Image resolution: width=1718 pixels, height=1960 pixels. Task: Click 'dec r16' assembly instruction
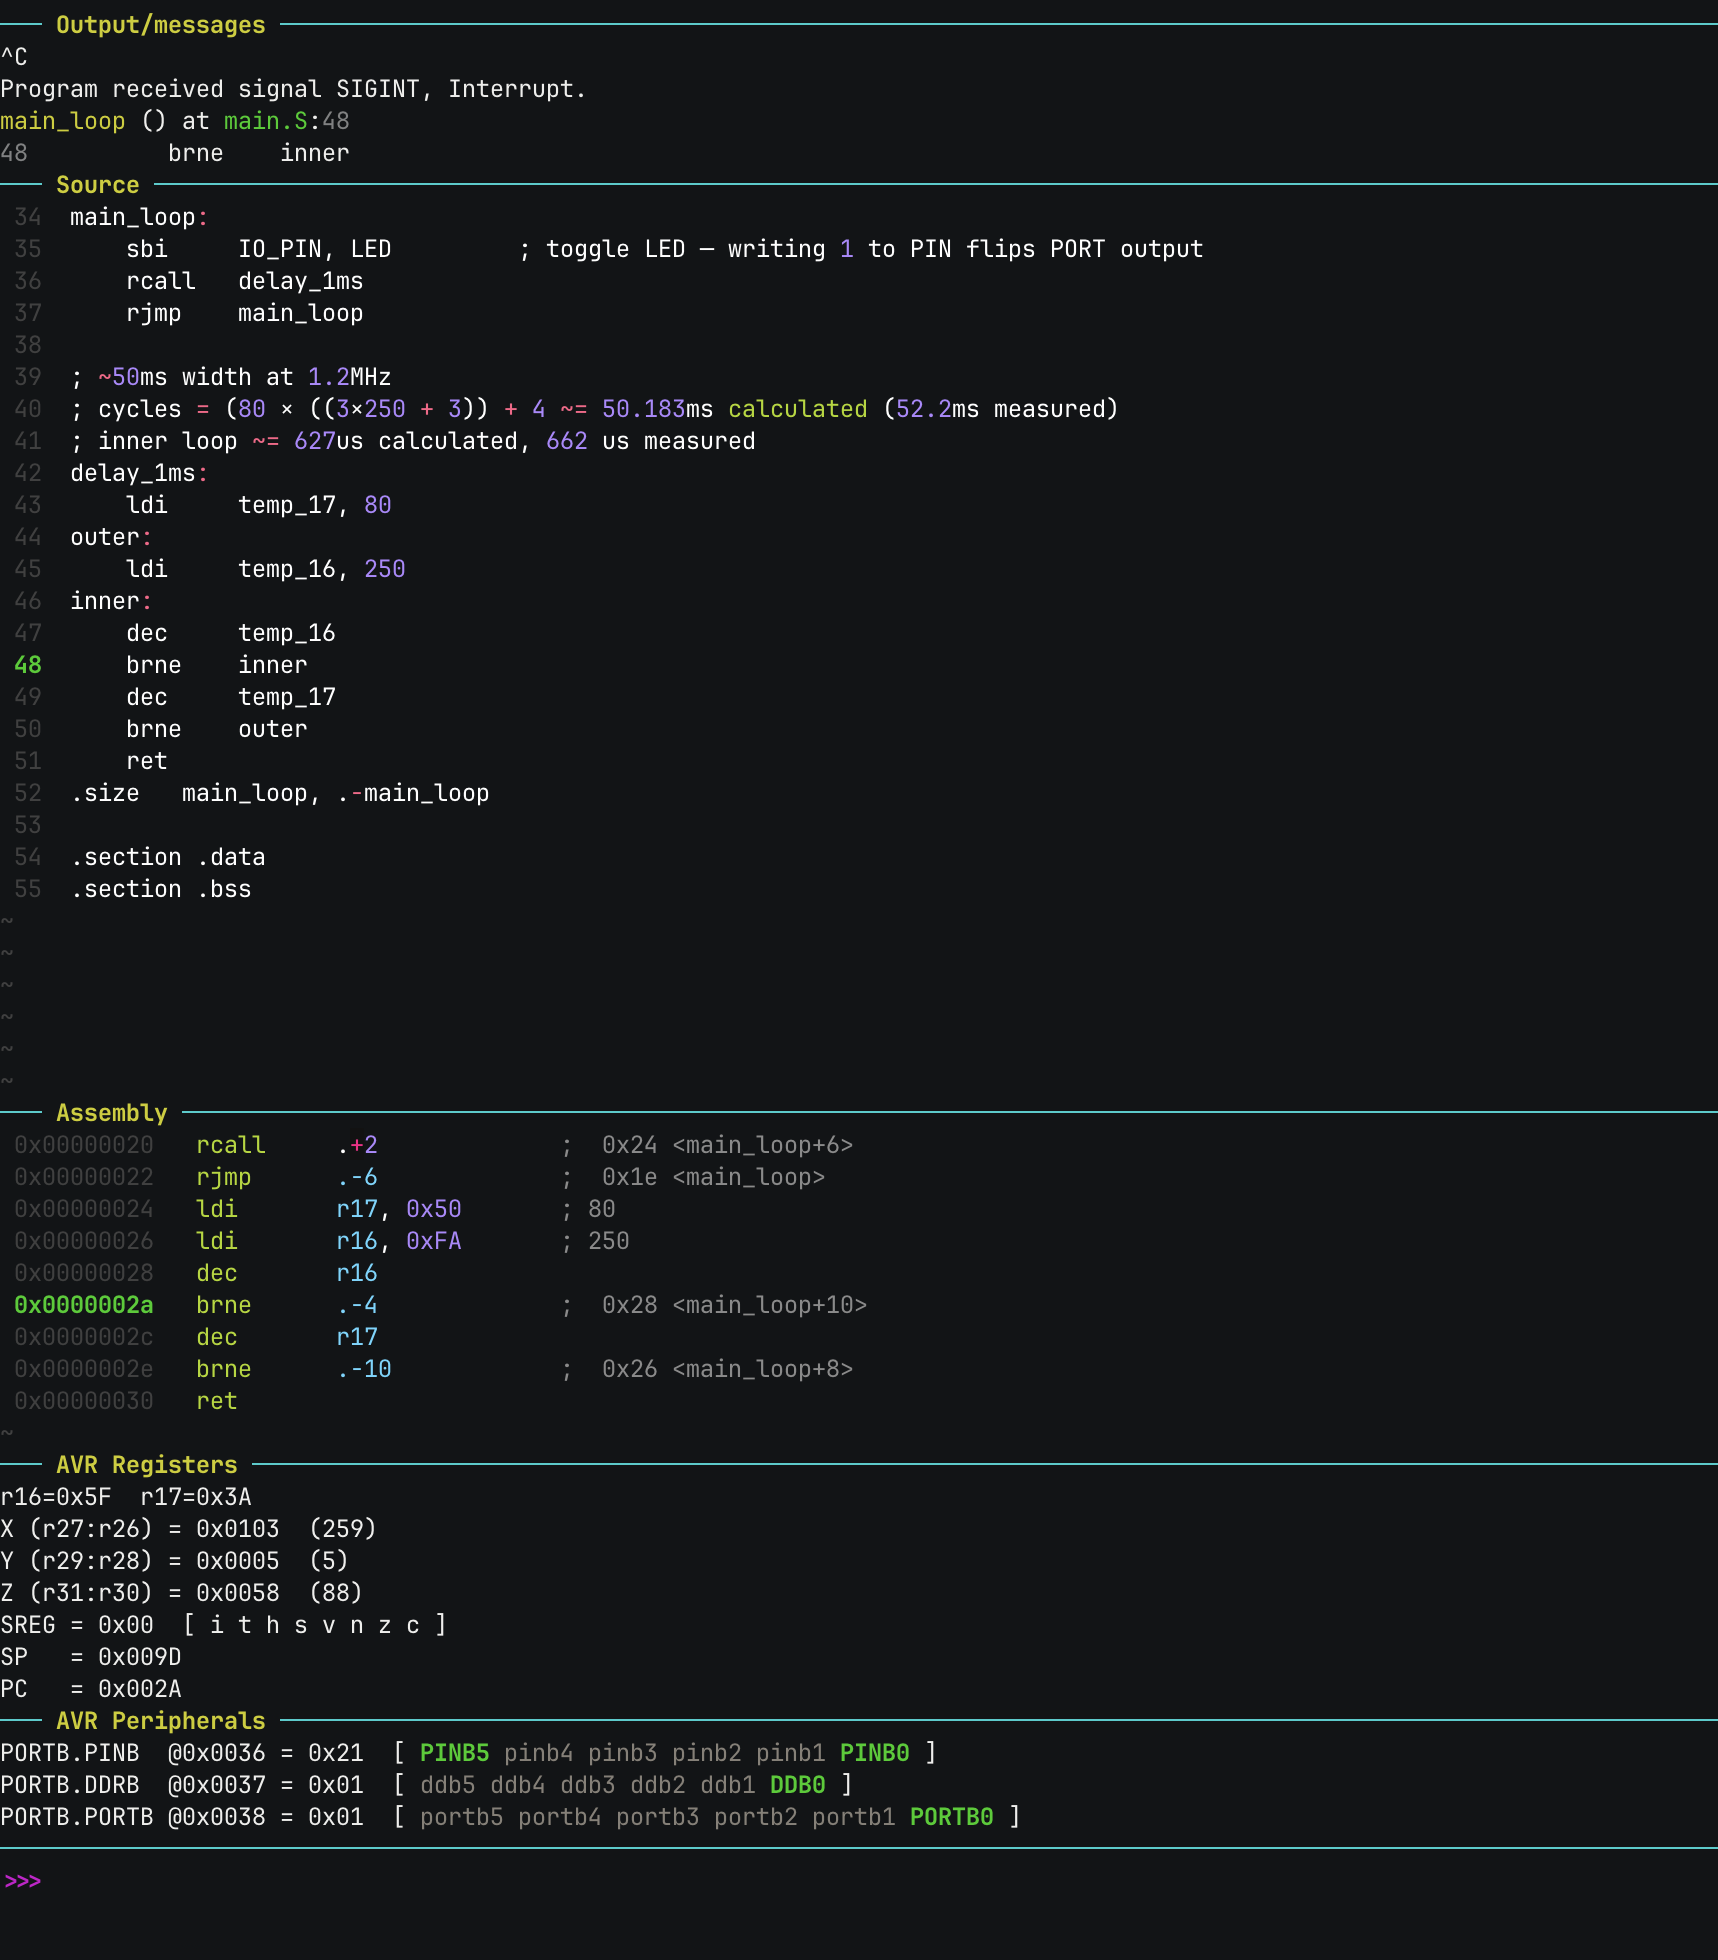(287, 1273)
